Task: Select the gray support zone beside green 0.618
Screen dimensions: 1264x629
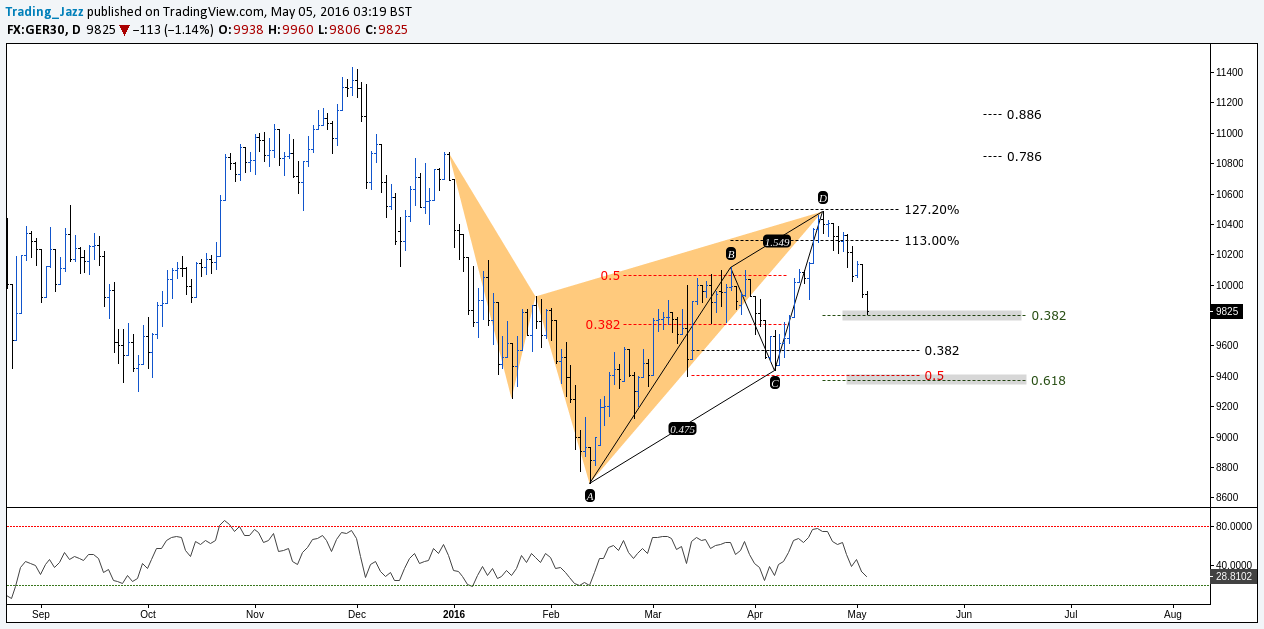Action: 936,379
